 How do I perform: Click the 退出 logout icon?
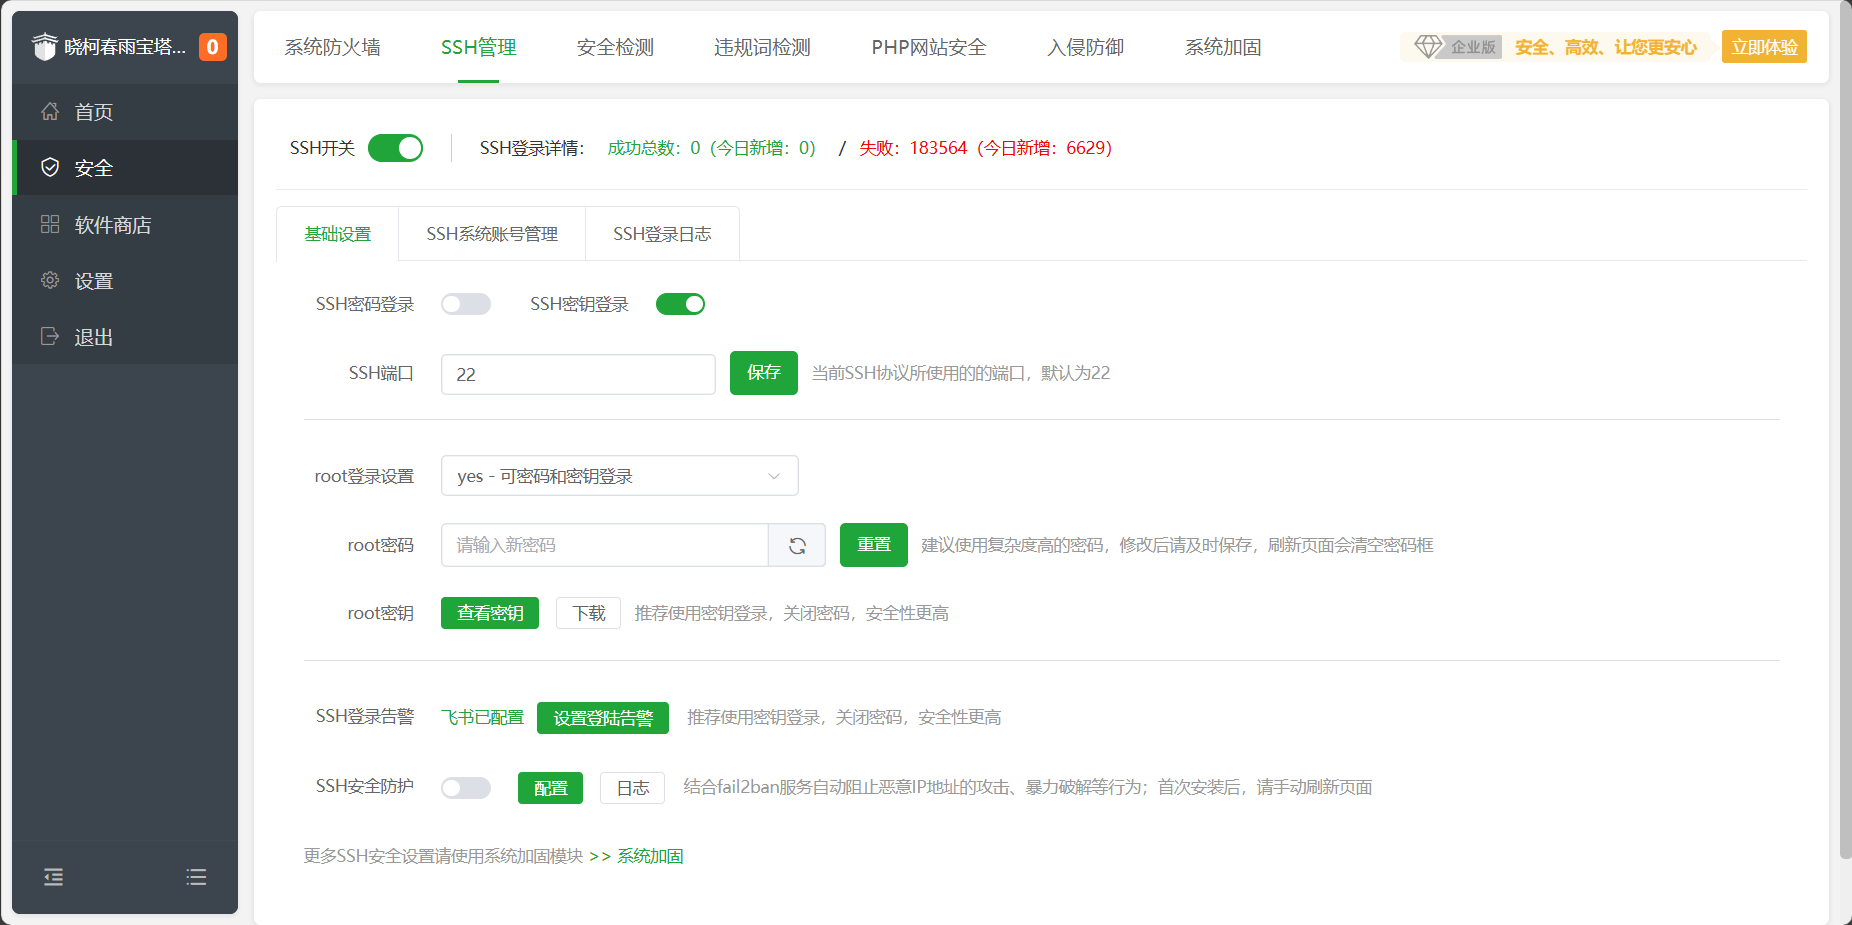point(50,337)
